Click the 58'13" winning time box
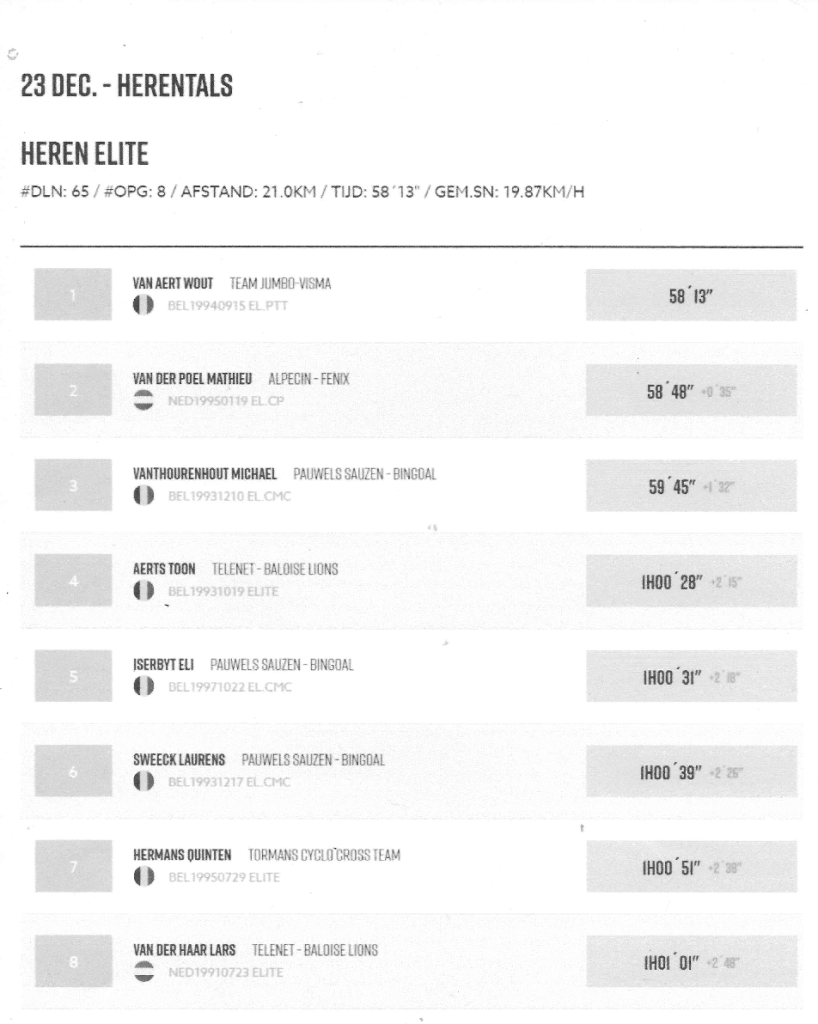The image size is (818, 1024). [x=691, y=295]
